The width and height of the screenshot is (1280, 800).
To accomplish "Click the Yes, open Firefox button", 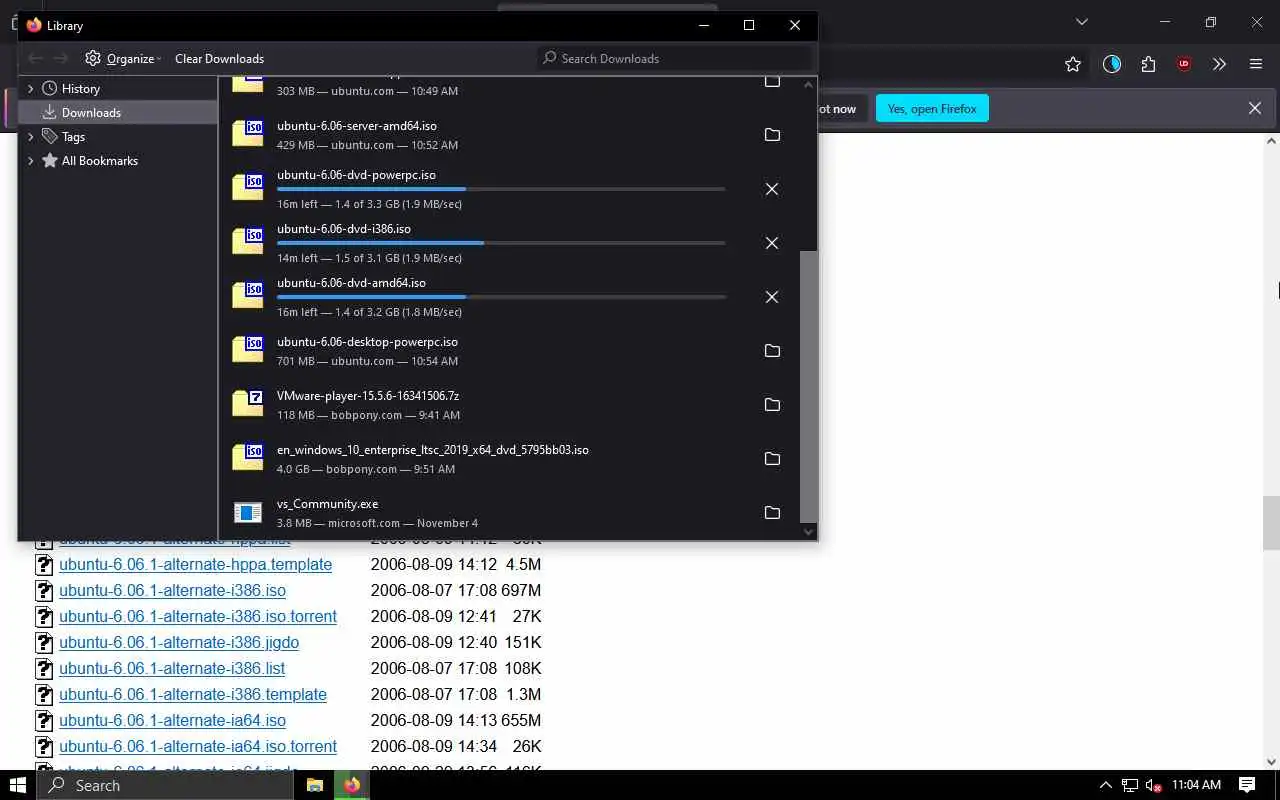I will pos(932,108).
